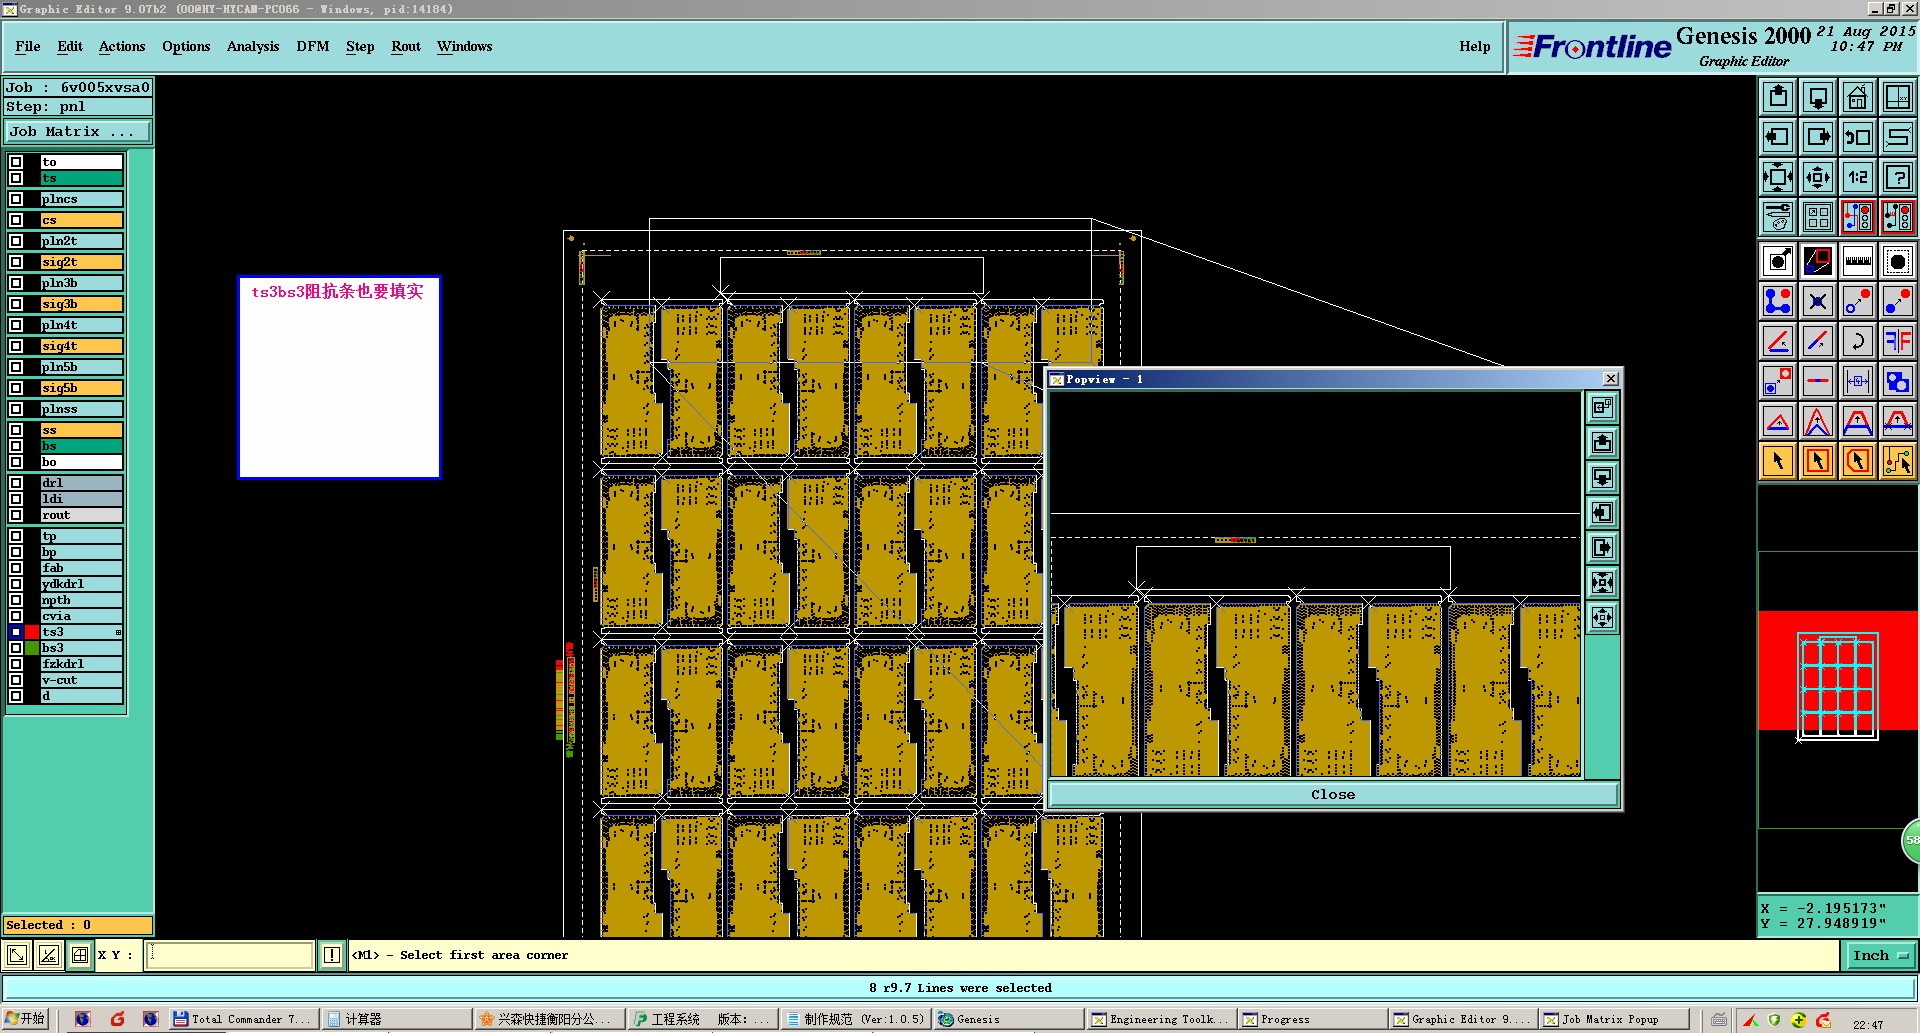Screen dimensions: 1920x1033
Task: Select the 'bo' layer name
Action: 82,462
